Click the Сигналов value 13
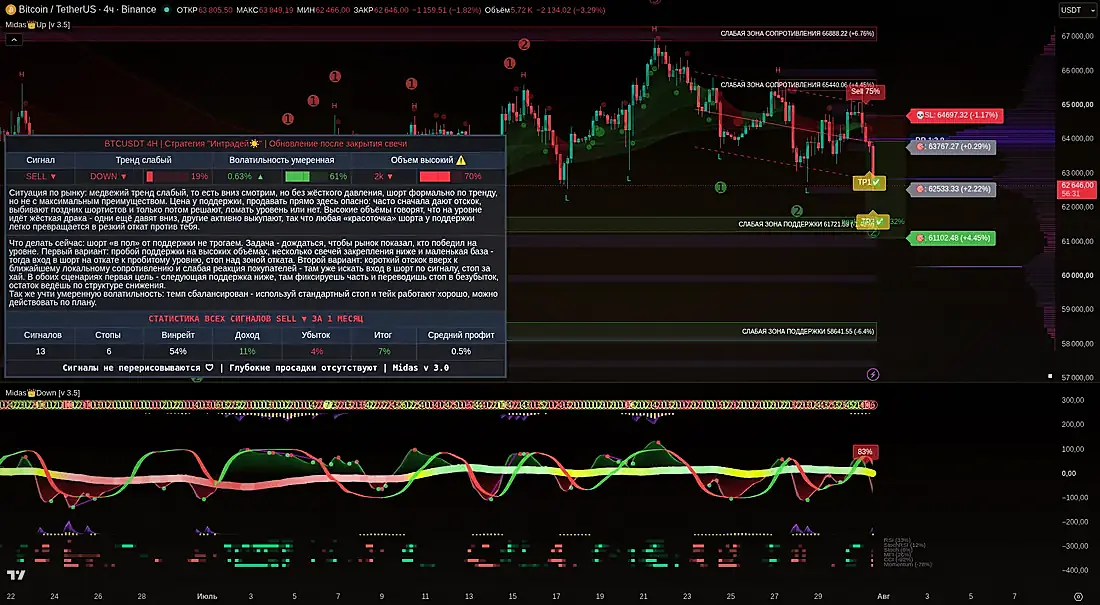1100x605 pixels. 40,352
